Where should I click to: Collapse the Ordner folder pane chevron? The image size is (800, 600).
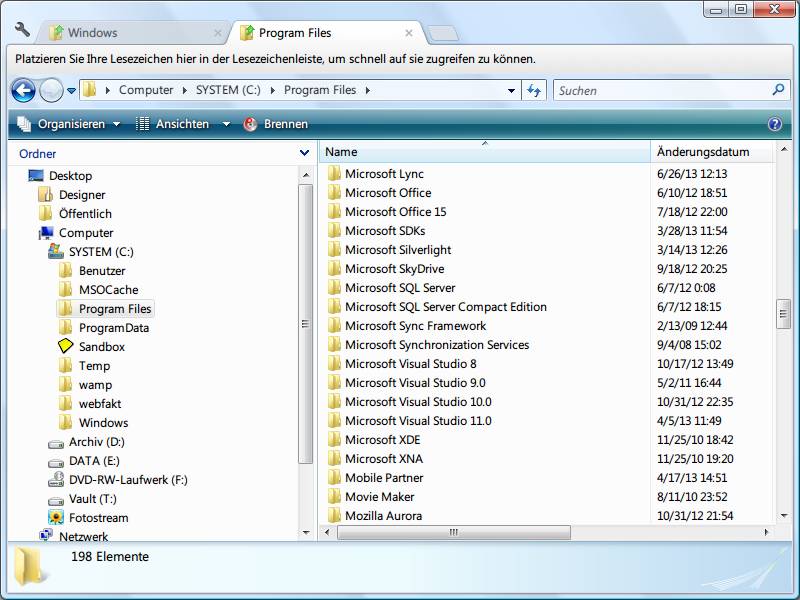(x=304, y=153)
